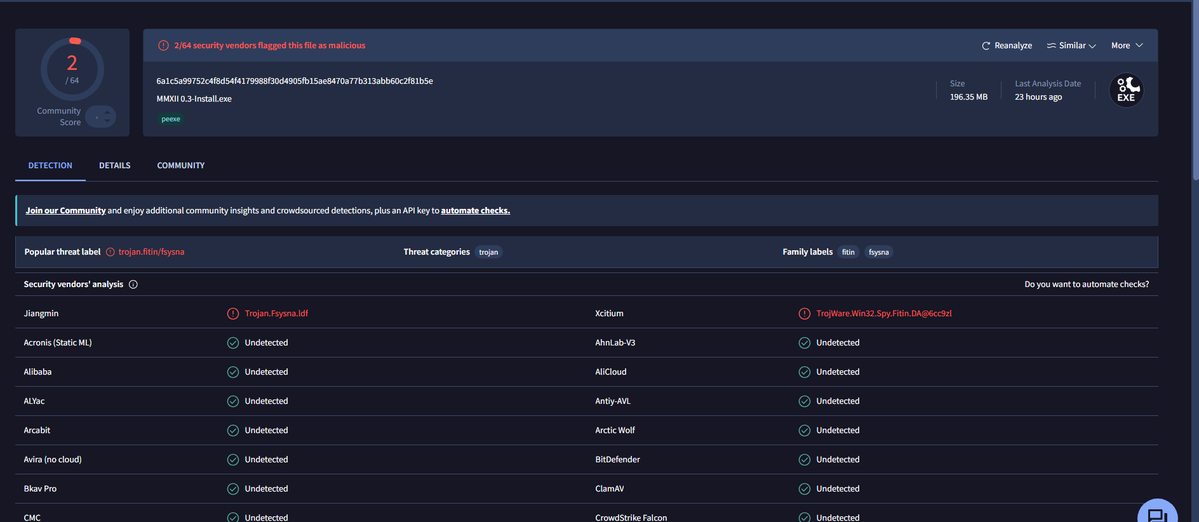Click the 23 hours ago analysis date
The image size is (1199, 522).
1038,97
